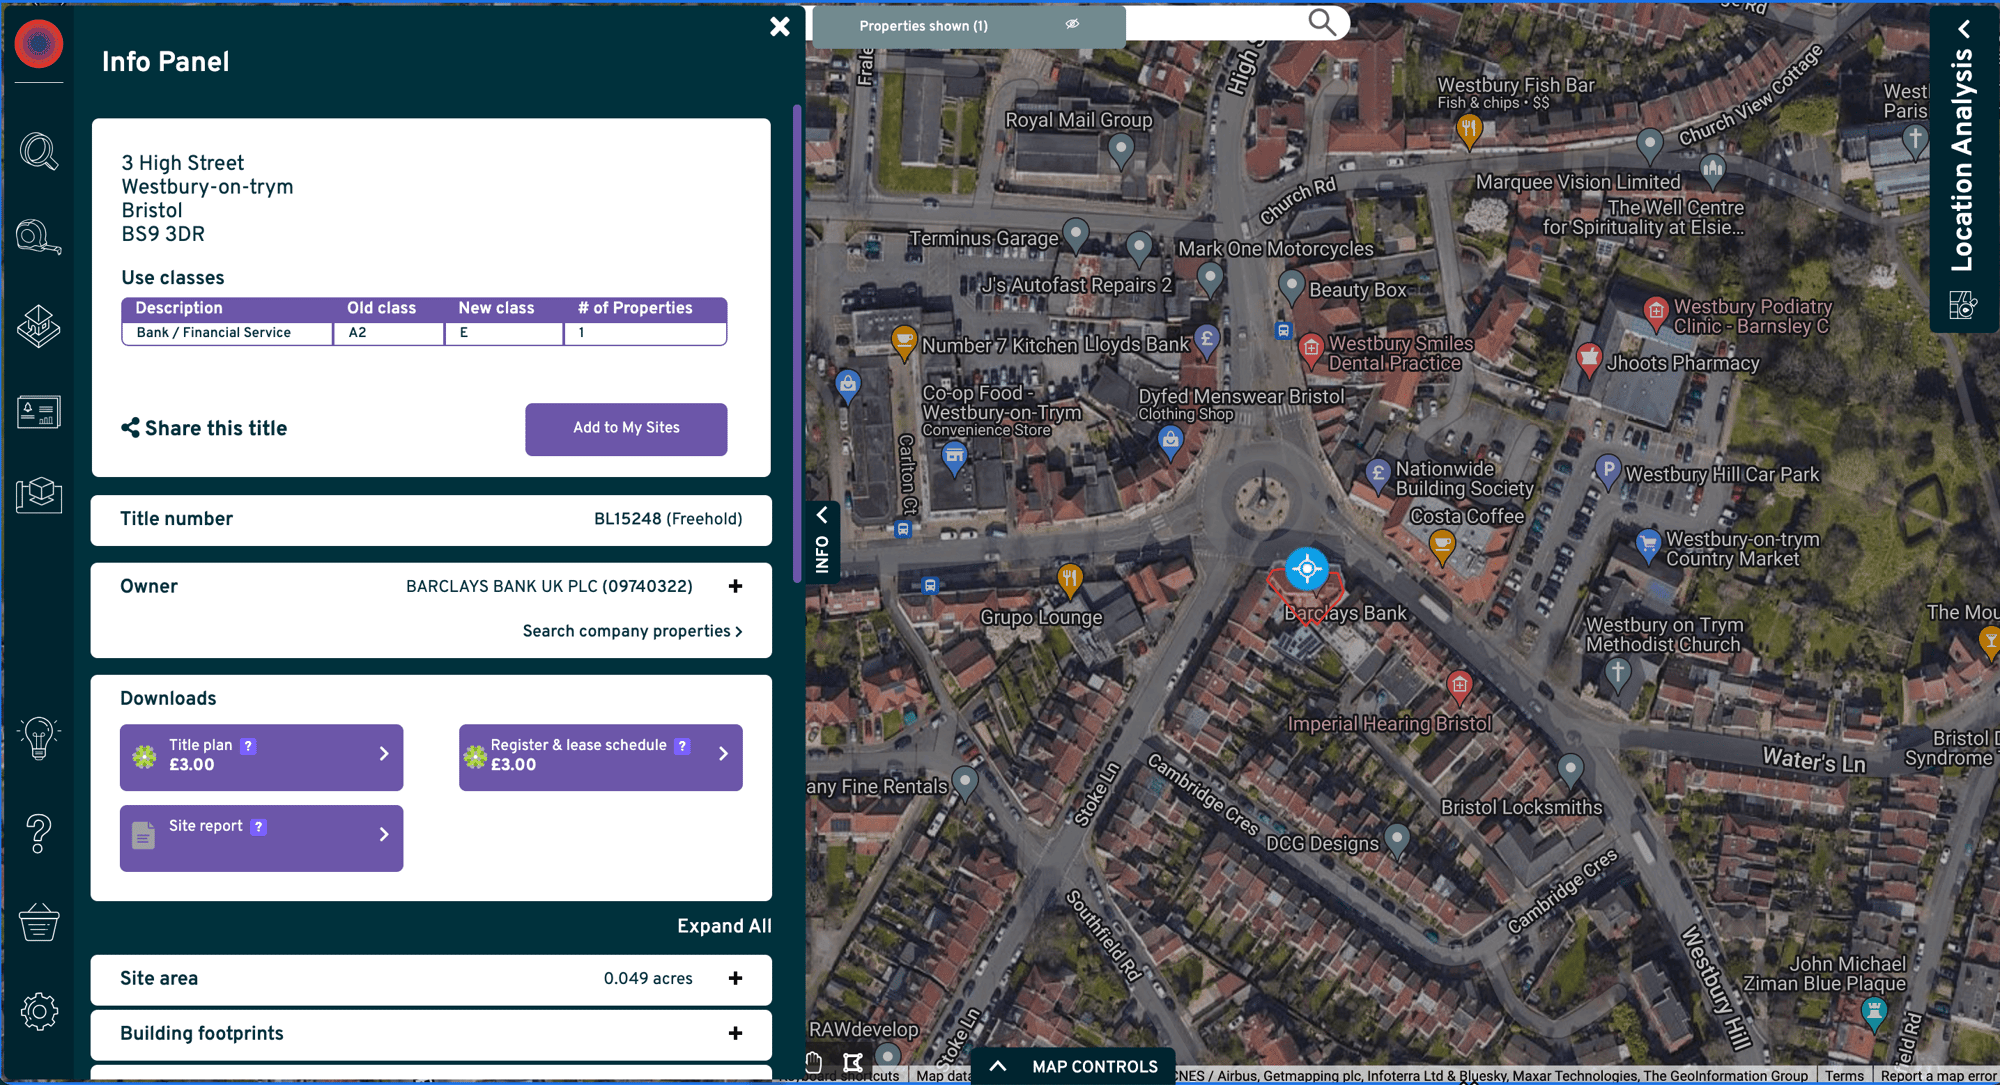
Task: Open the search tool in the sidebar
Action: [39, 152]
